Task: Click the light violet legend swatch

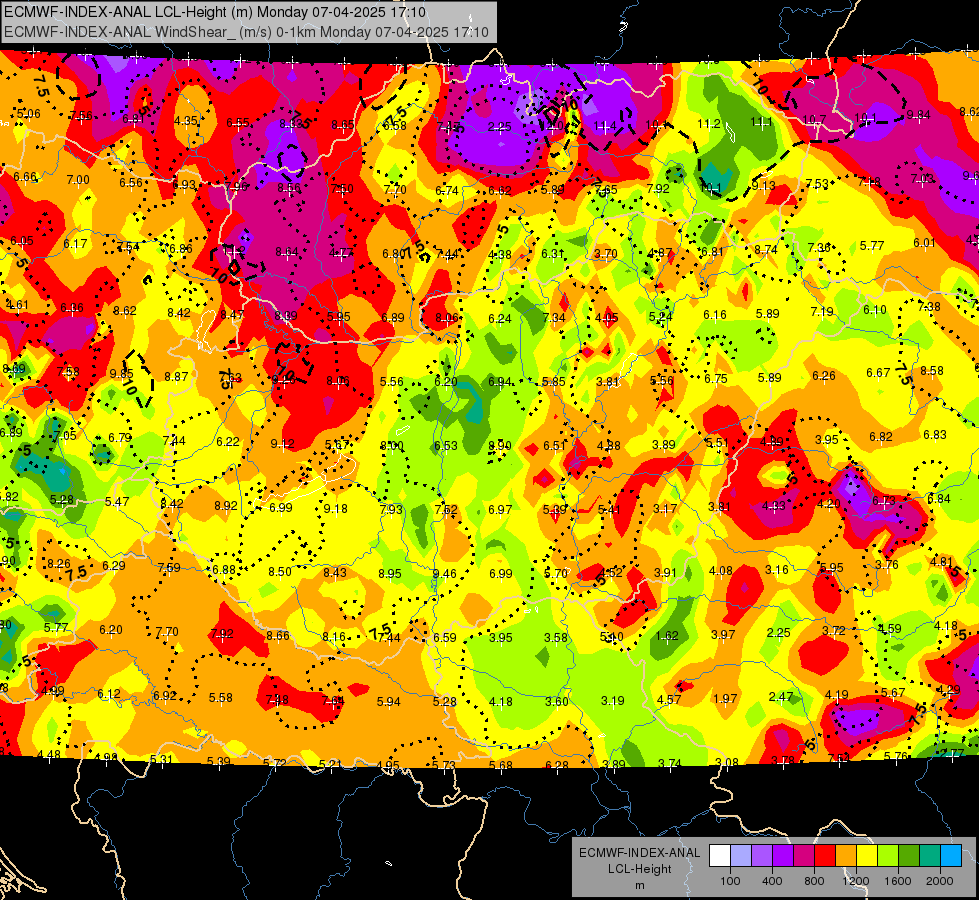Action: point(762,856)
